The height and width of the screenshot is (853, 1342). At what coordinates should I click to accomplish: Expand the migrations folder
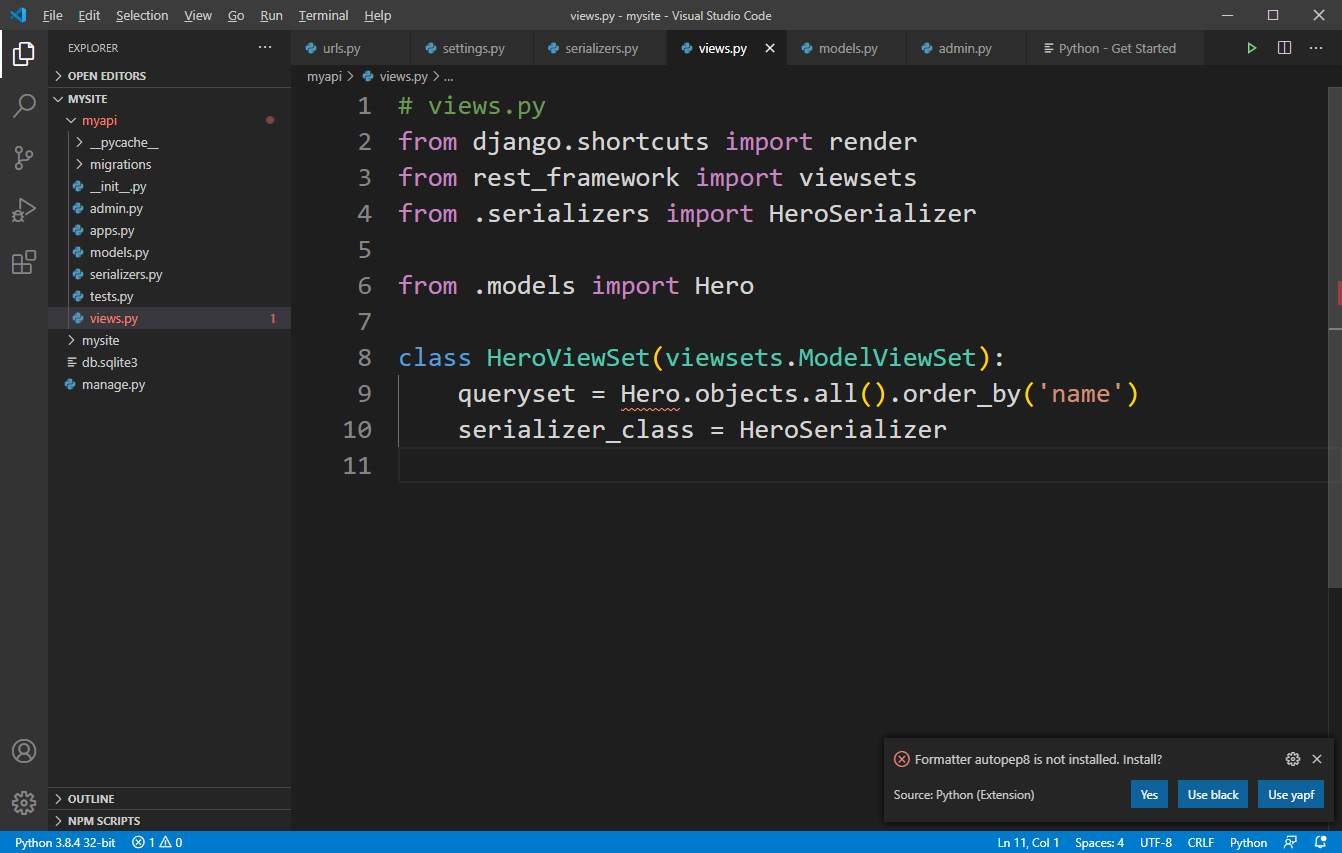point(169,165)
